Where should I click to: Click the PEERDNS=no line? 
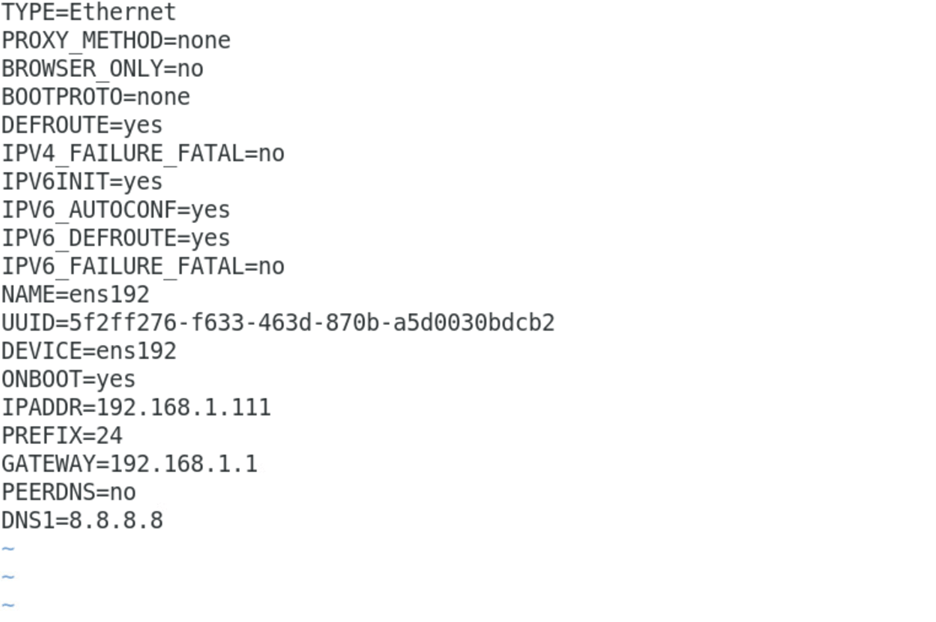[x=68, y=493]
